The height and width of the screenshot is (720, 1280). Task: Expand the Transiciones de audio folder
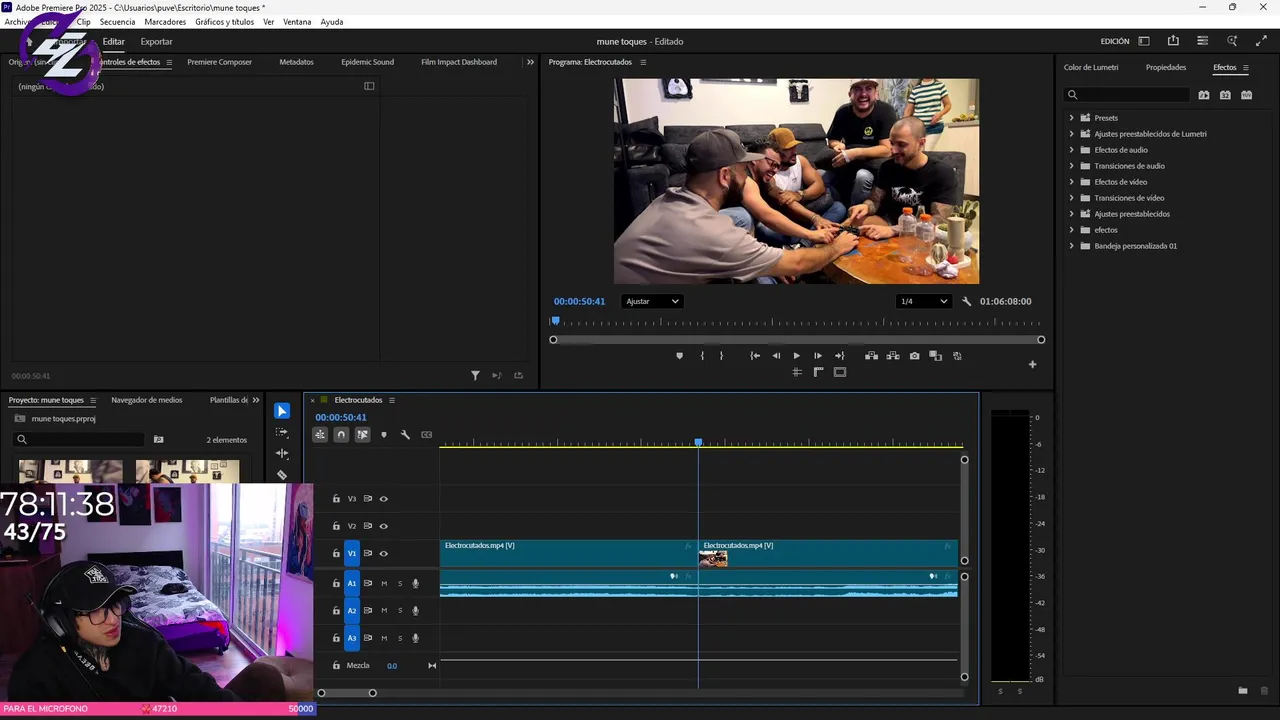pos(1071,166)
